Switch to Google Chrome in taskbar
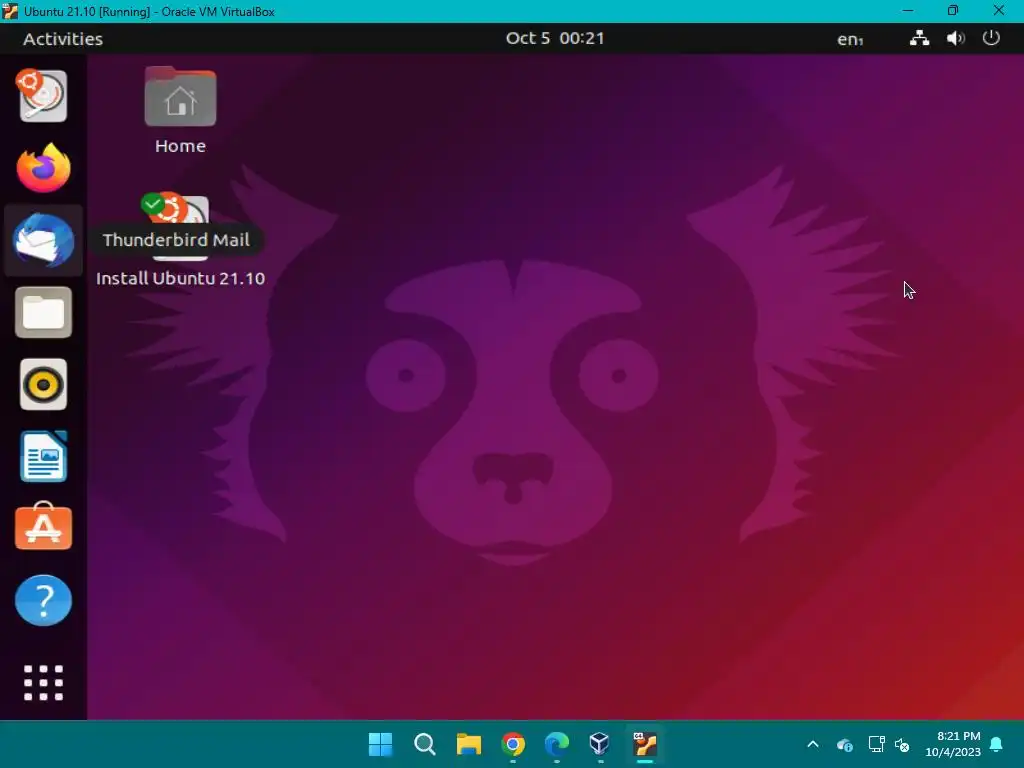The image size is (1024, 768). (513, 743)
